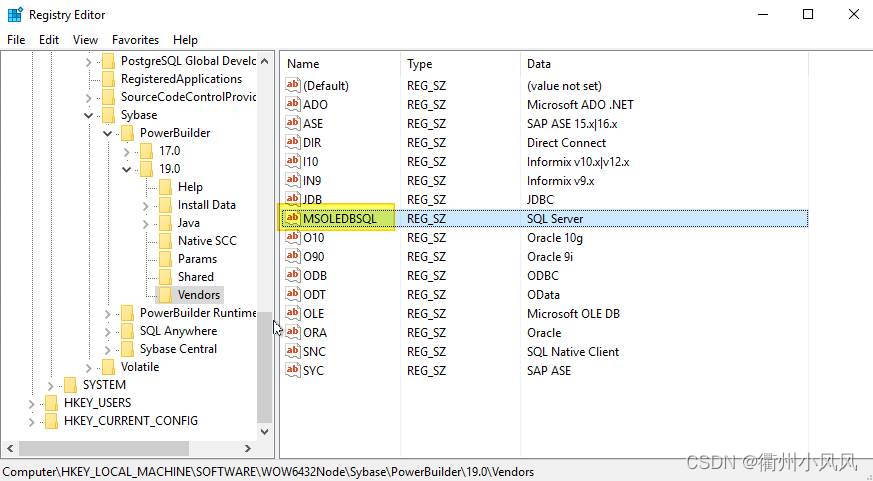Image resolution: width=873 pixels, height=481 pixels.
Task: Click the Vendors folder icon in tree
Action: coord(165,295)
